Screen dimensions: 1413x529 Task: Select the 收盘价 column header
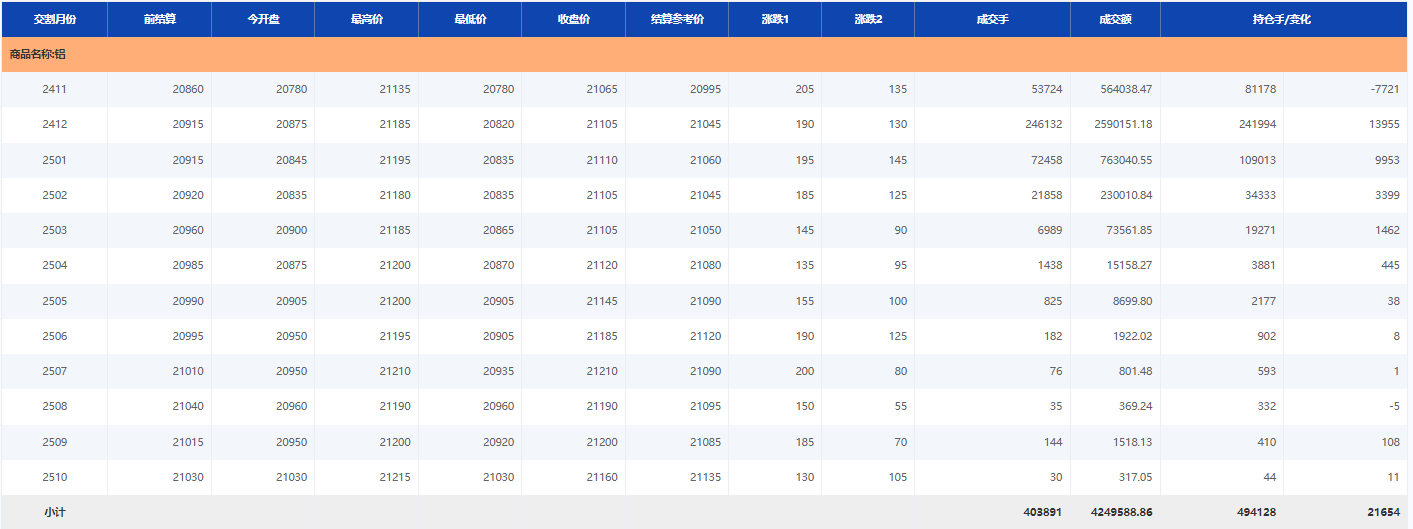point(573,19)
